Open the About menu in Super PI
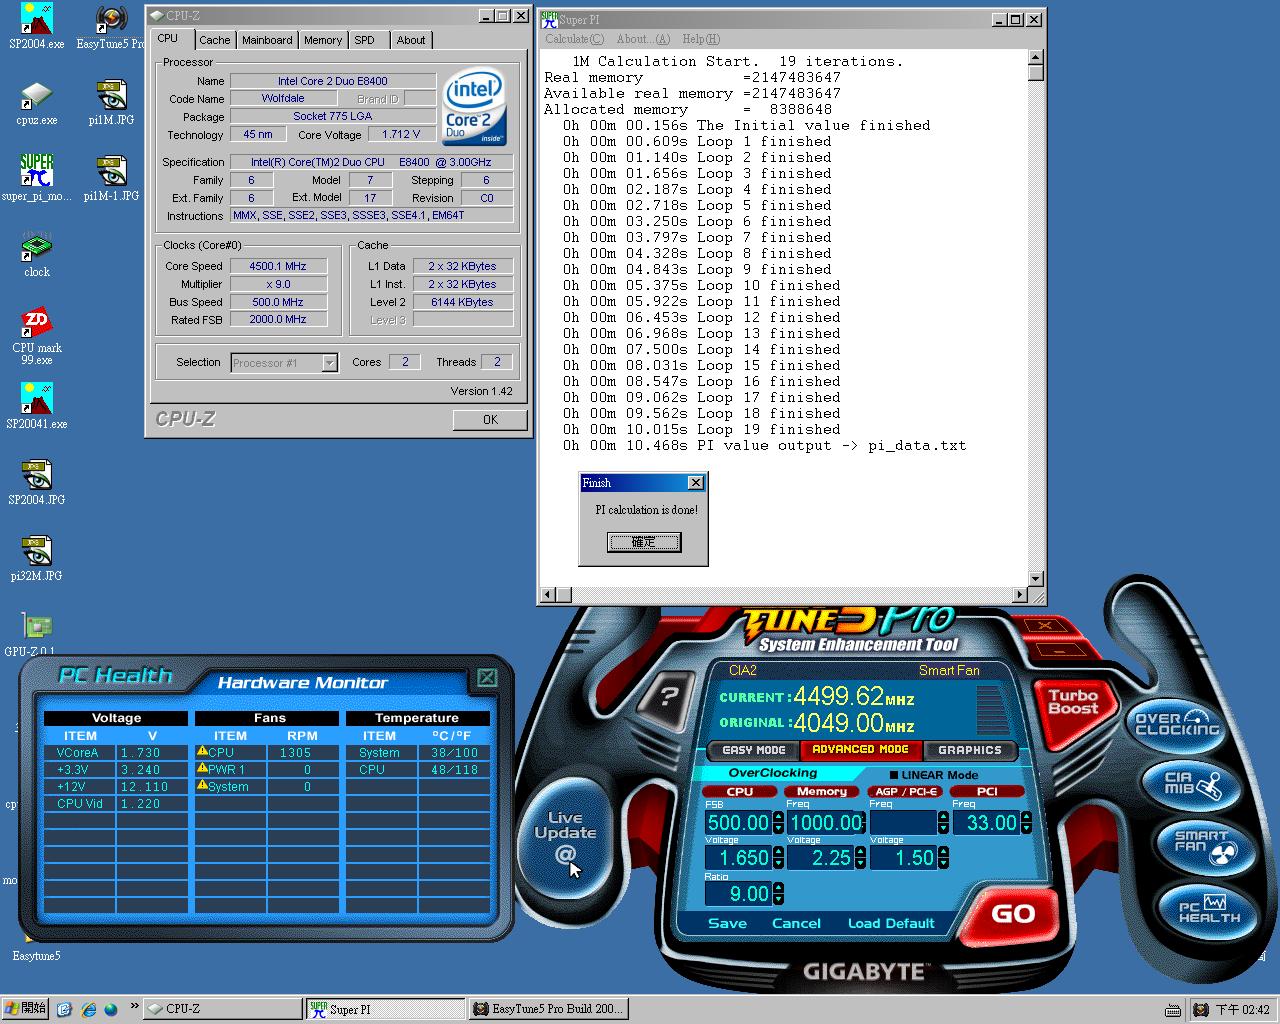 [x=643, y=39]
